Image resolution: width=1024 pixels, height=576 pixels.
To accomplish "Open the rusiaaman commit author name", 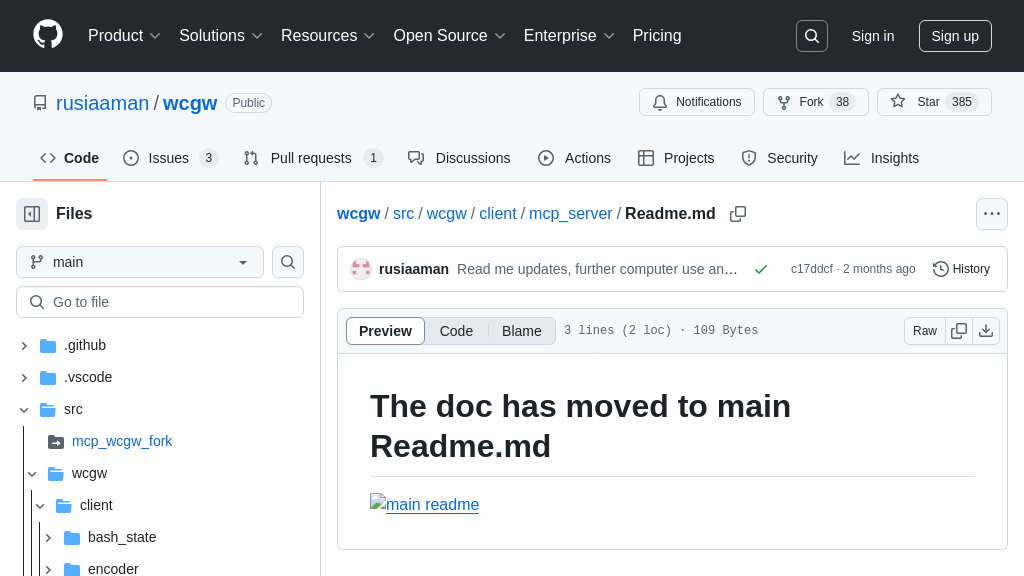I will pos(413,269).
